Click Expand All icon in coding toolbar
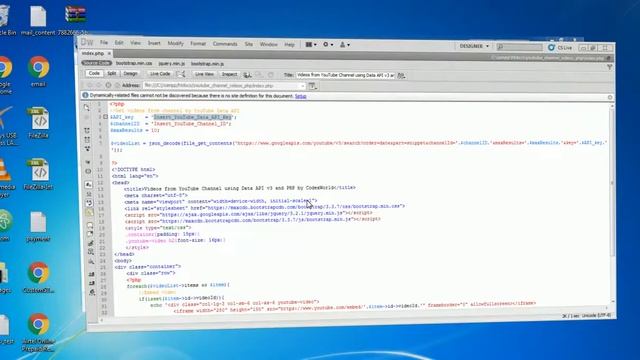The image size is (640, 360). point(88,149)
